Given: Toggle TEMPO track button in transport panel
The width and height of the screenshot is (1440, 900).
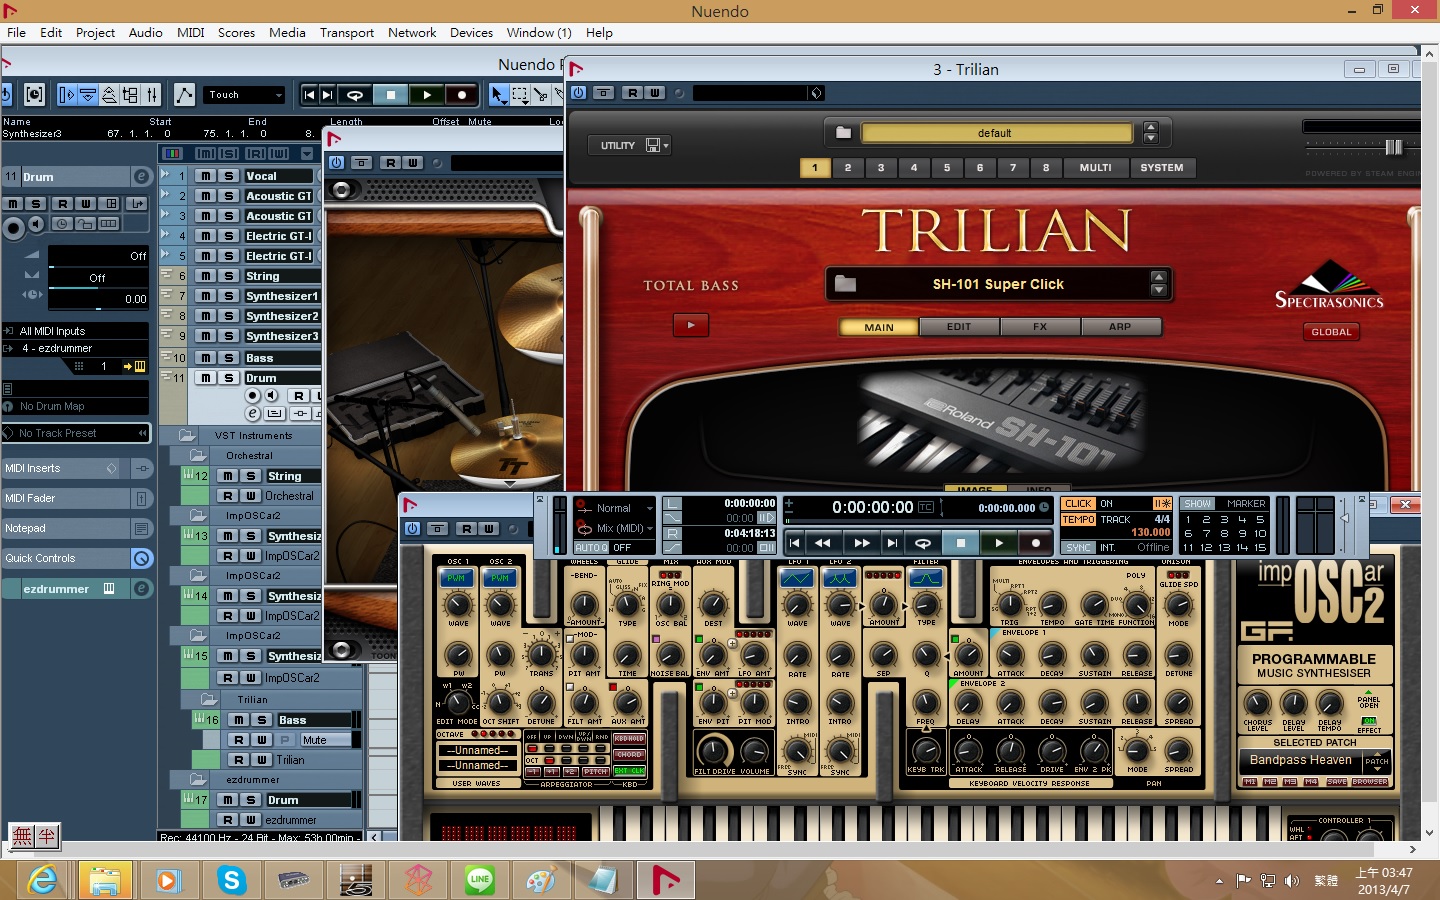Looking at the screenshot, I should (x=1079, y=520).
